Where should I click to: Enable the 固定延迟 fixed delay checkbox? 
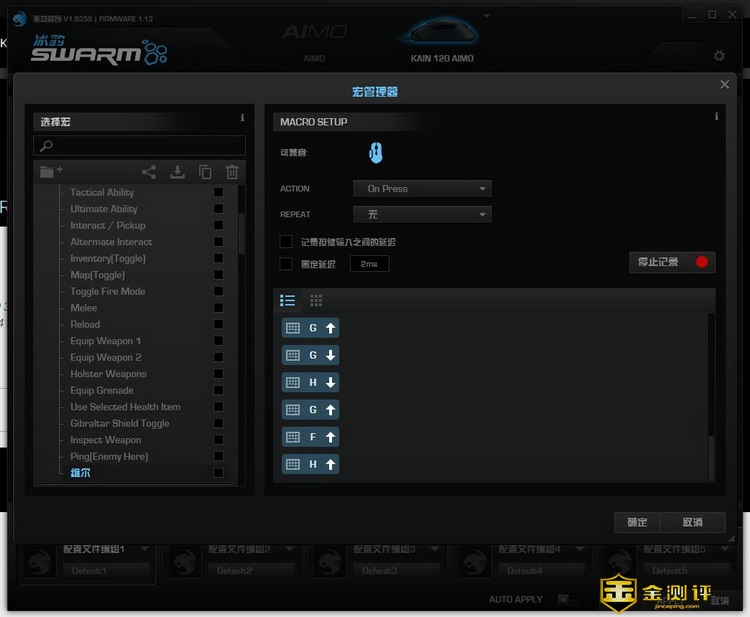point(286,264)
